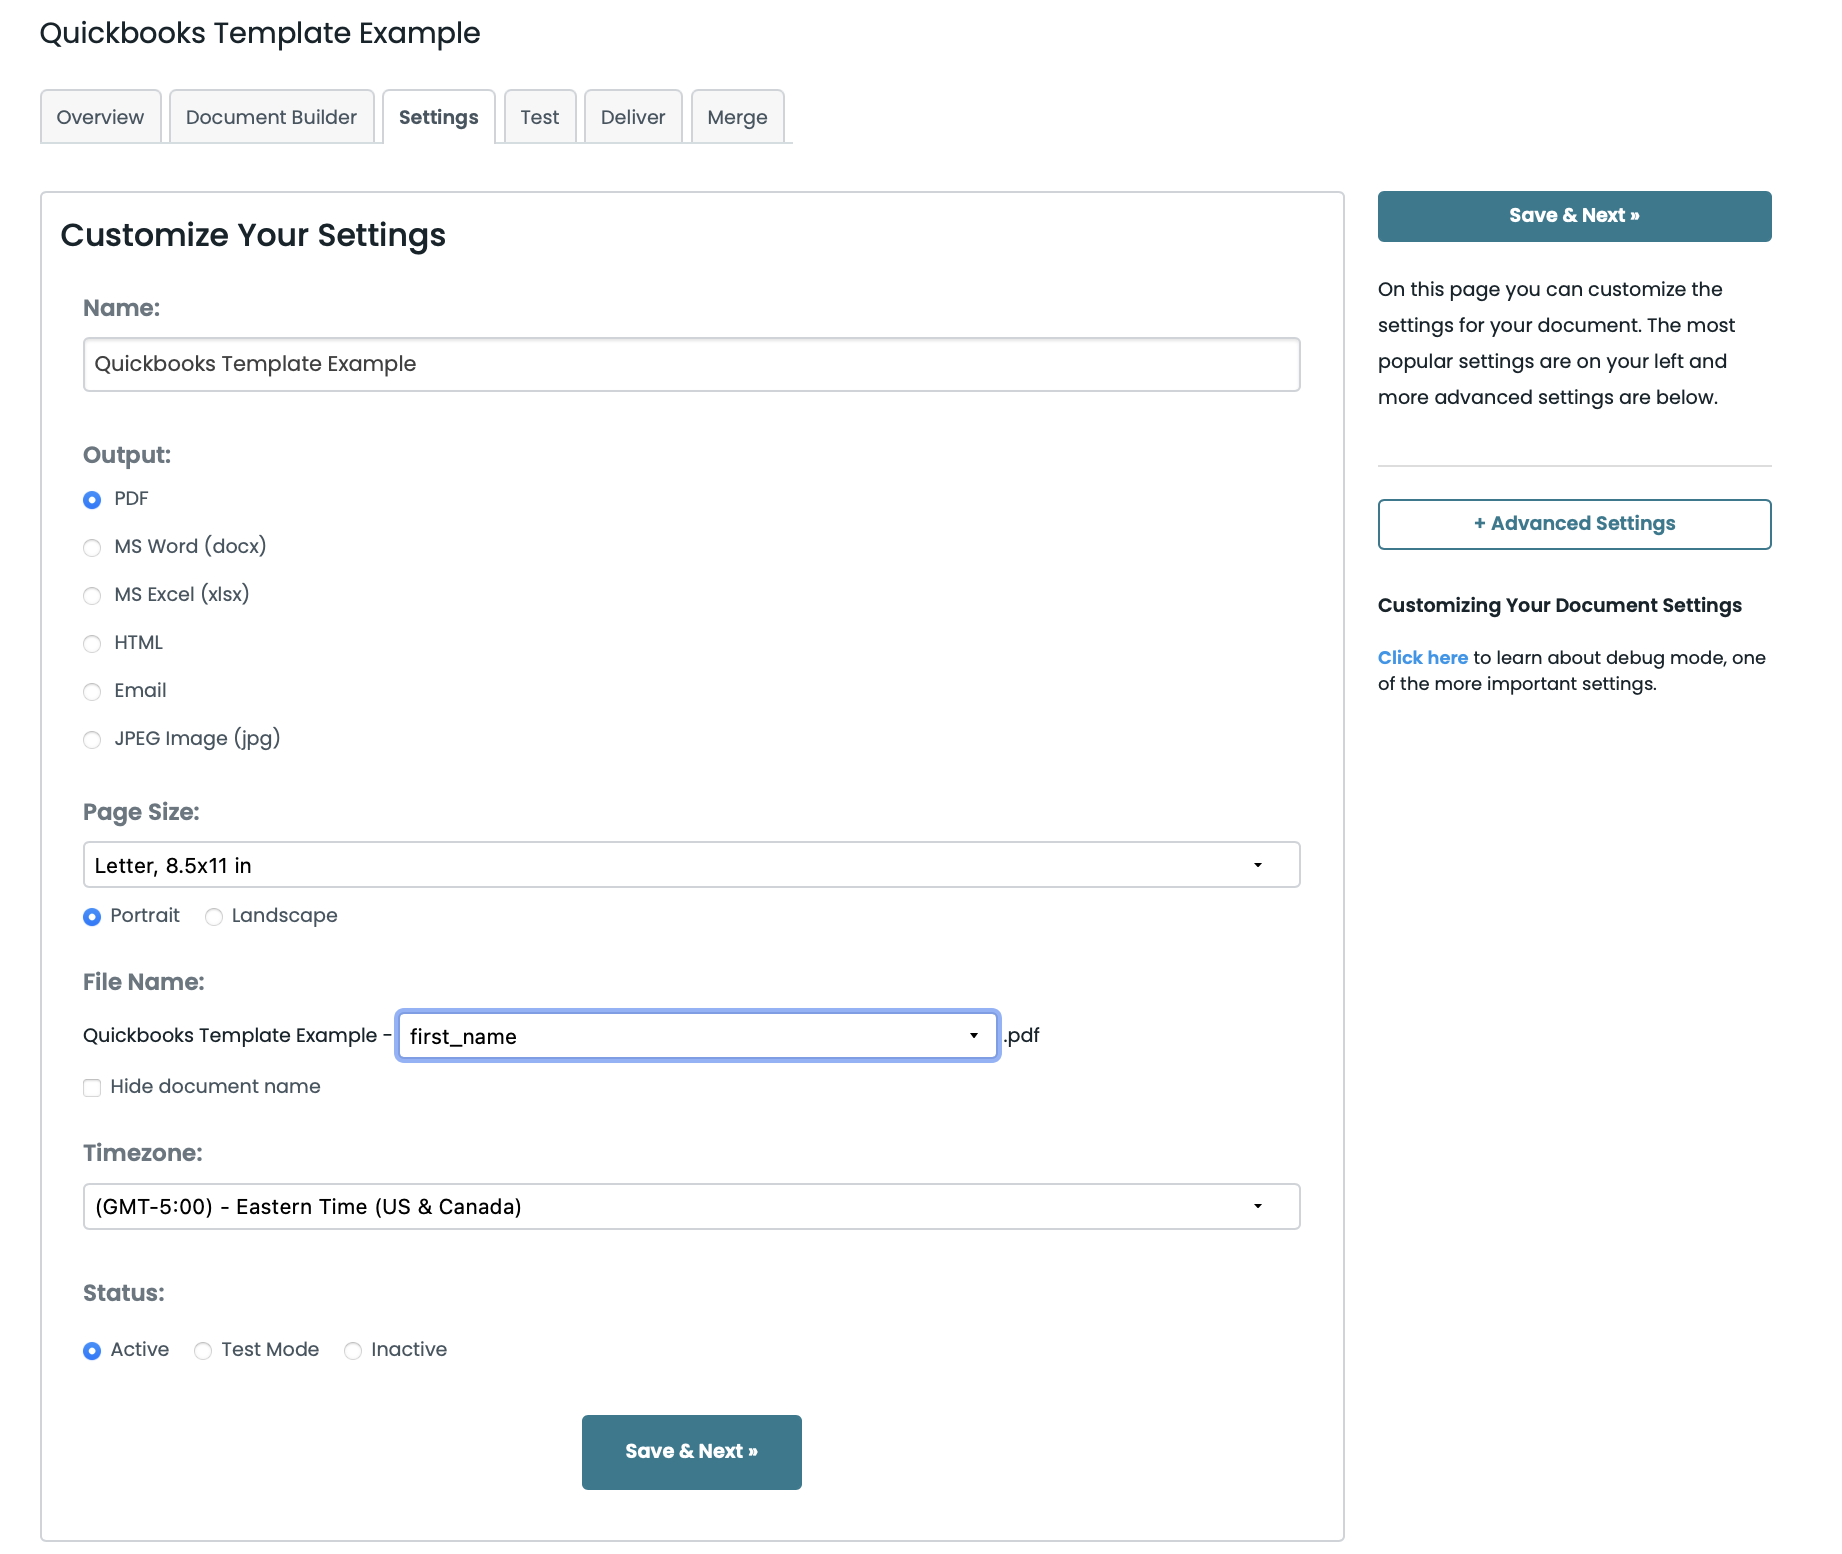Select JPEG Image (jpg) output
Image resolution: width=1842 pixels, height=1554 pixels.
click(x=92, y=740)
